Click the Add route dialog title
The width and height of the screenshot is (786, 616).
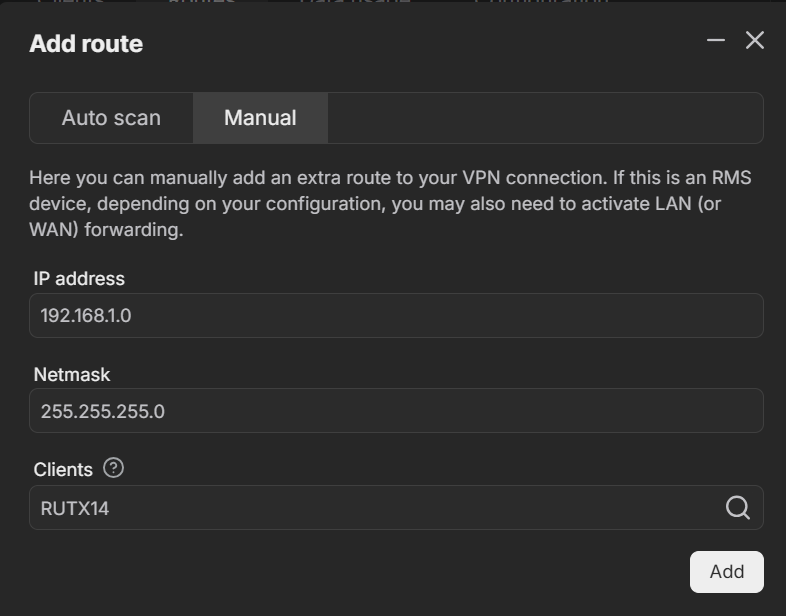(x=86, y=44)
